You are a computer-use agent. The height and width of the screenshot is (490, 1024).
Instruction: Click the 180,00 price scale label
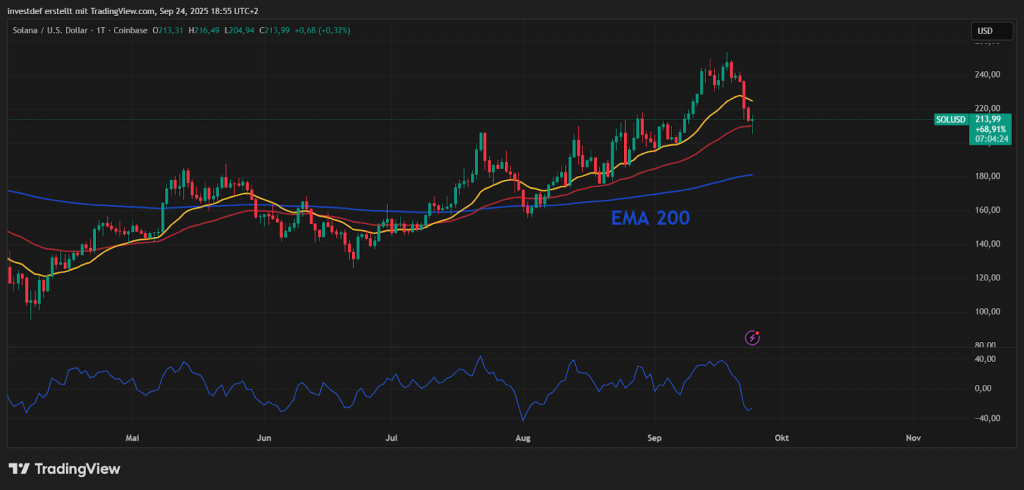tap(987, 176)
